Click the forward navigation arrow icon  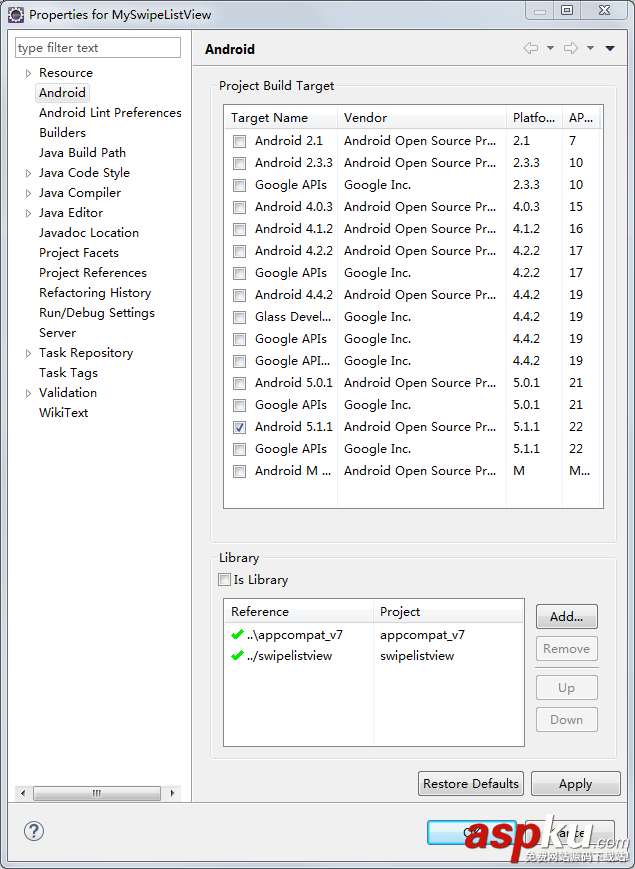[x=571, y=48]
